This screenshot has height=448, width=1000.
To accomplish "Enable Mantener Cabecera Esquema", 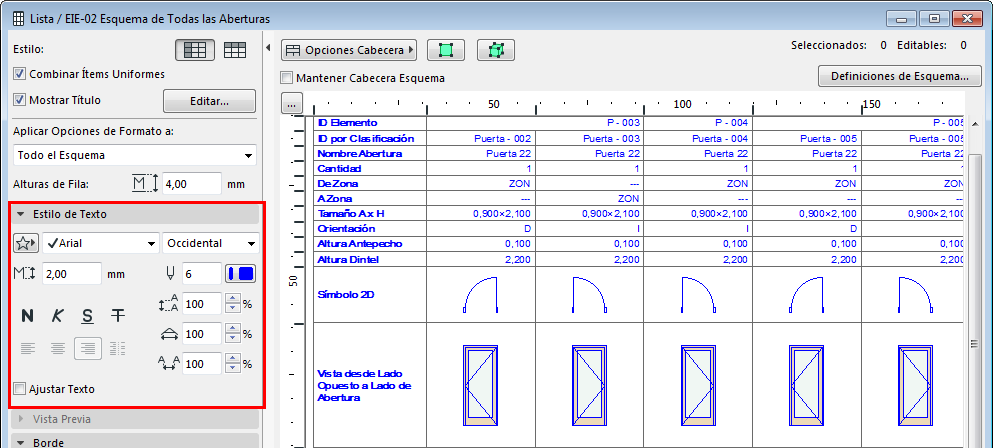I will [288, 78].
